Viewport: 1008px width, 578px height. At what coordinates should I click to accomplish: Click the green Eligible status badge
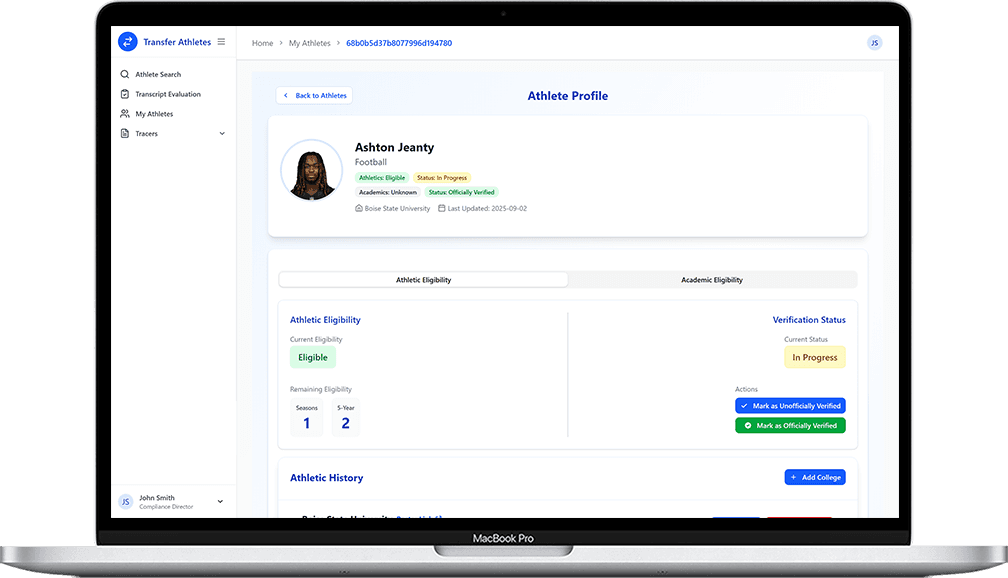(x=313, y=357)
